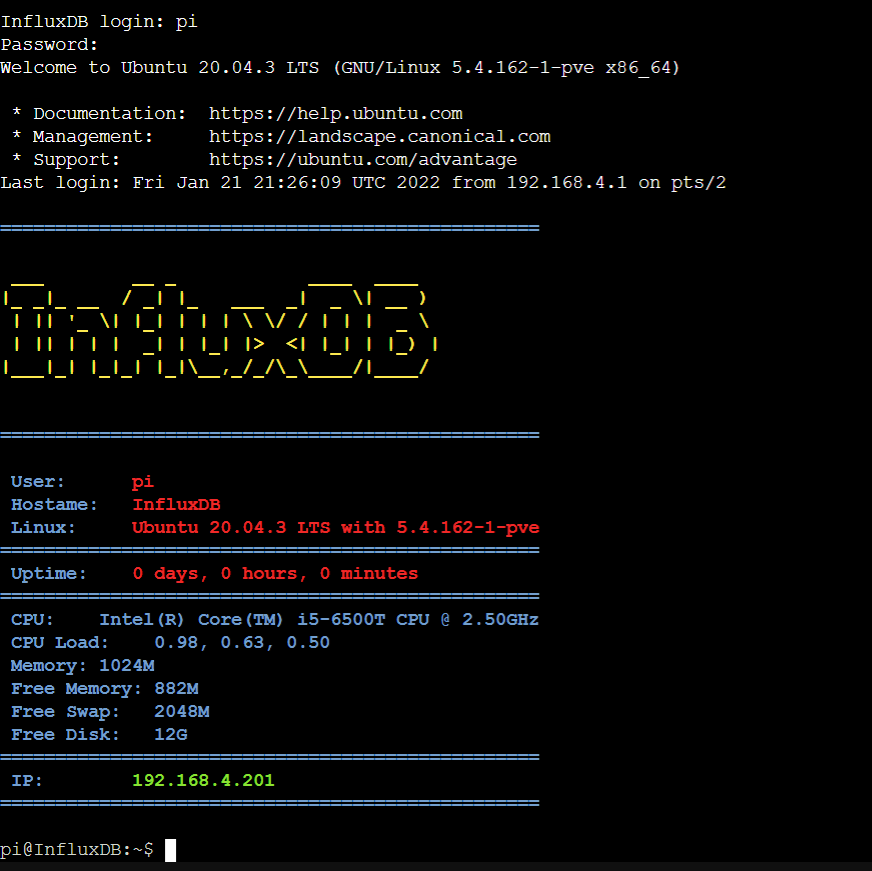This screenshot has height=871, width=872.
Task: Click the '0.98, 0.63, 0.50' load values
Action: pos(242,642)
